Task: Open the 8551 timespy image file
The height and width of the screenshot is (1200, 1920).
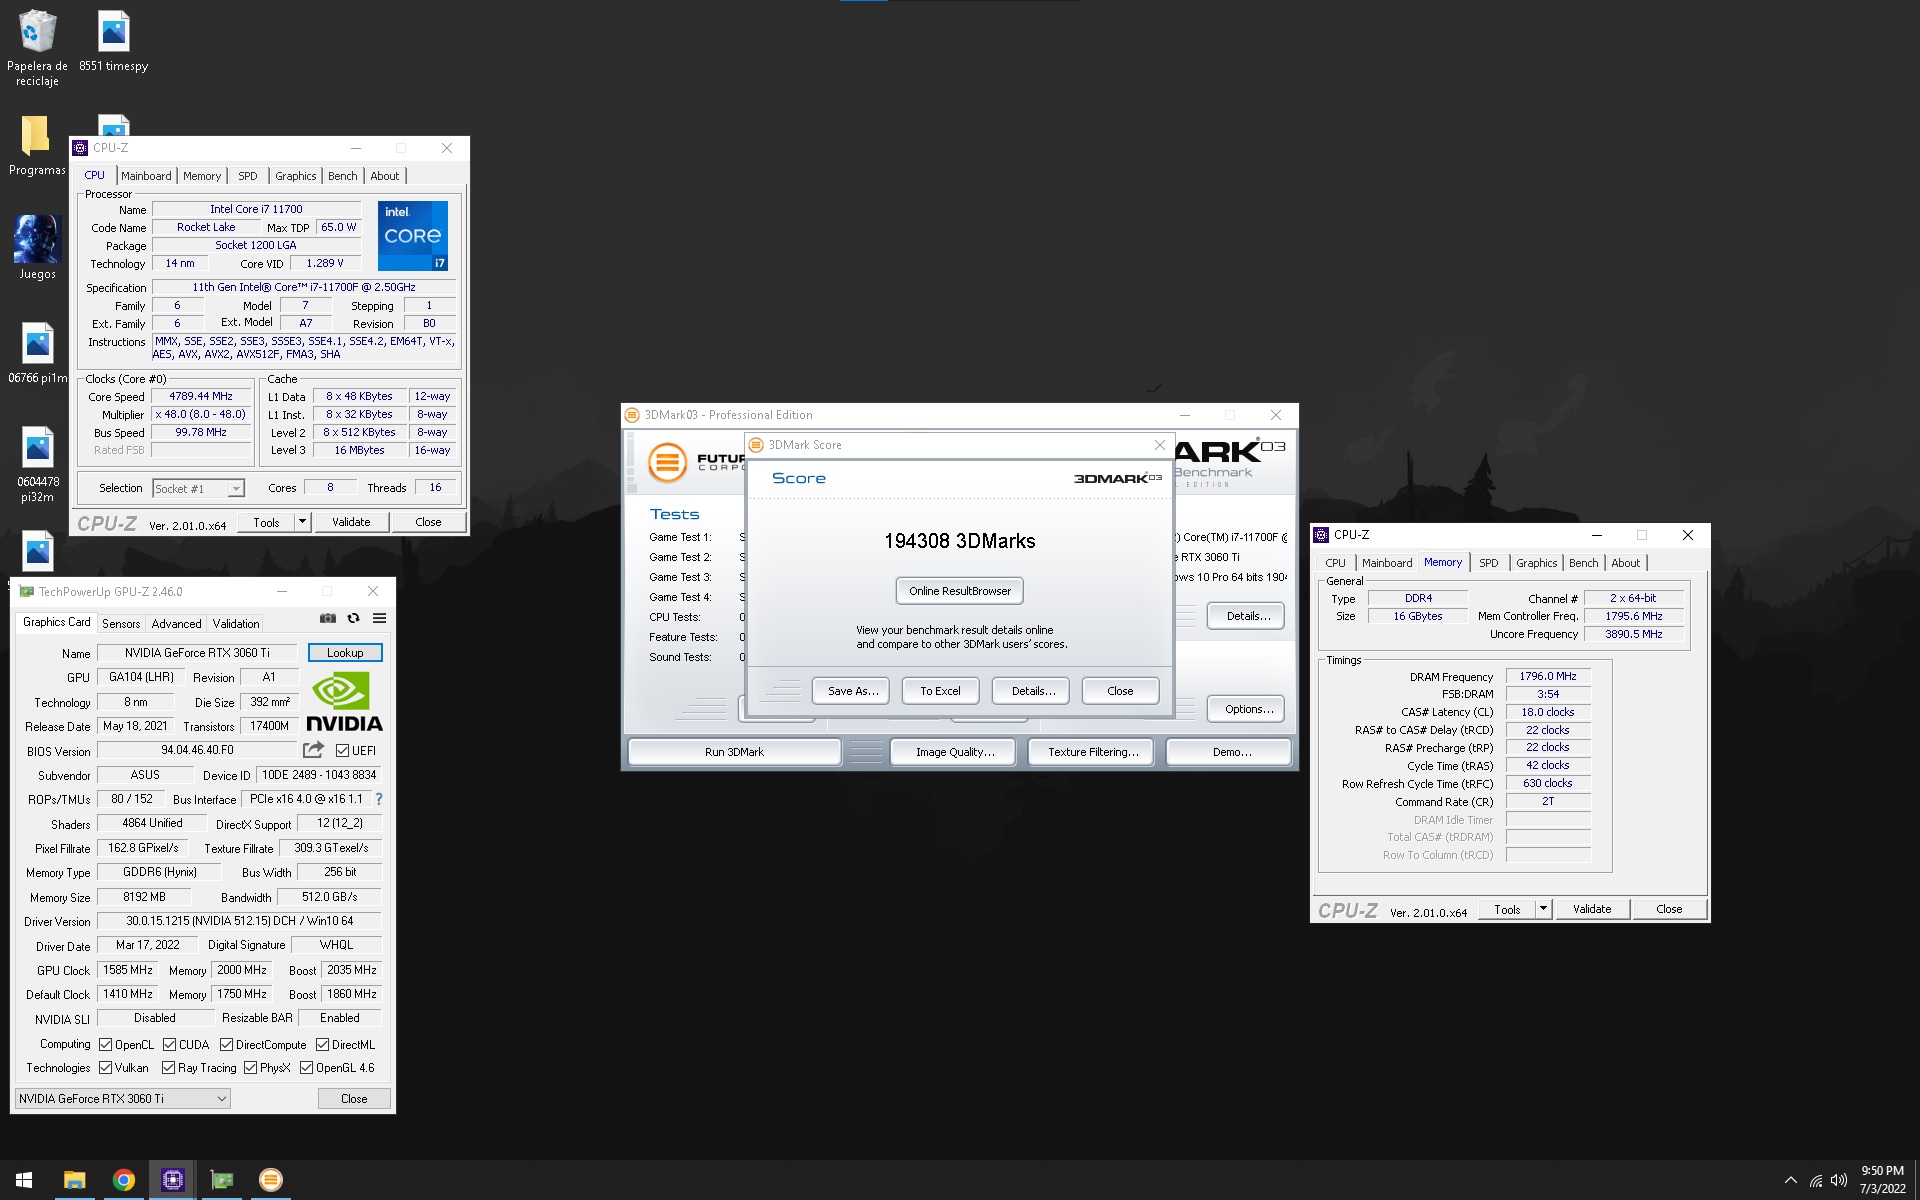Action: pyautogui.click(x=113, y=41)
